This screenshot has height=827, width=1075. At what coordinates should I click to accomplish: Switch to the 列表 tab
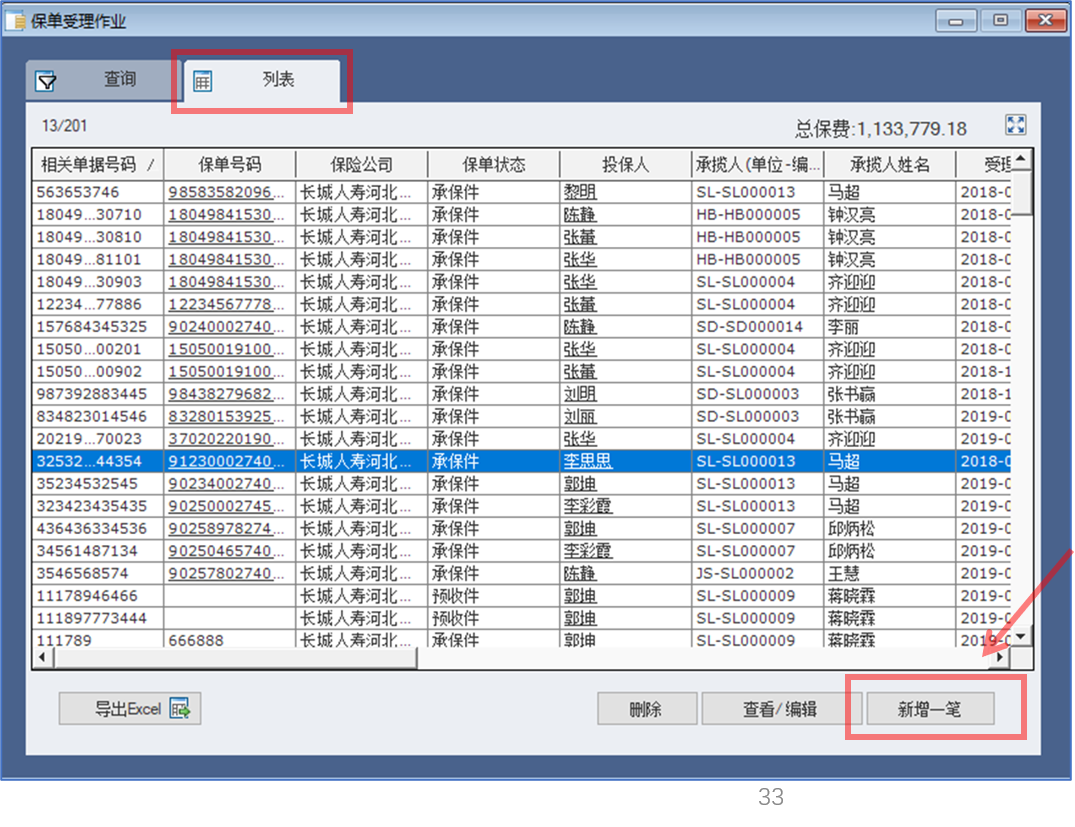(278, 80)
